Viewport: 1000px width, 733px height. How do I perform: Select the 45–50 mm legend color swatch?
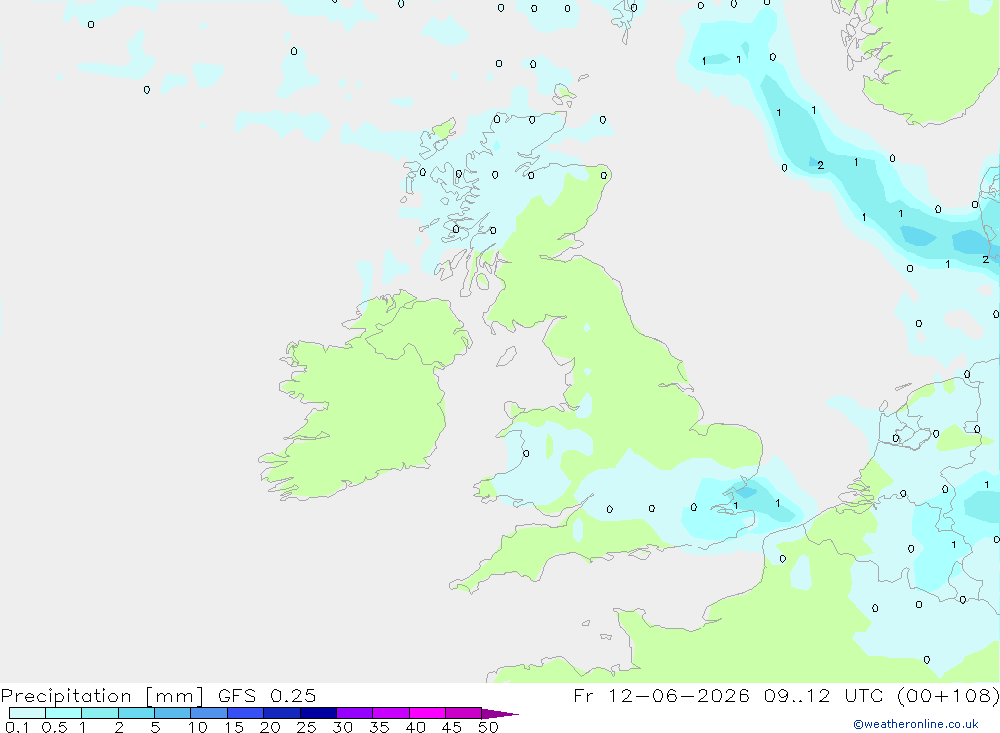464,713
